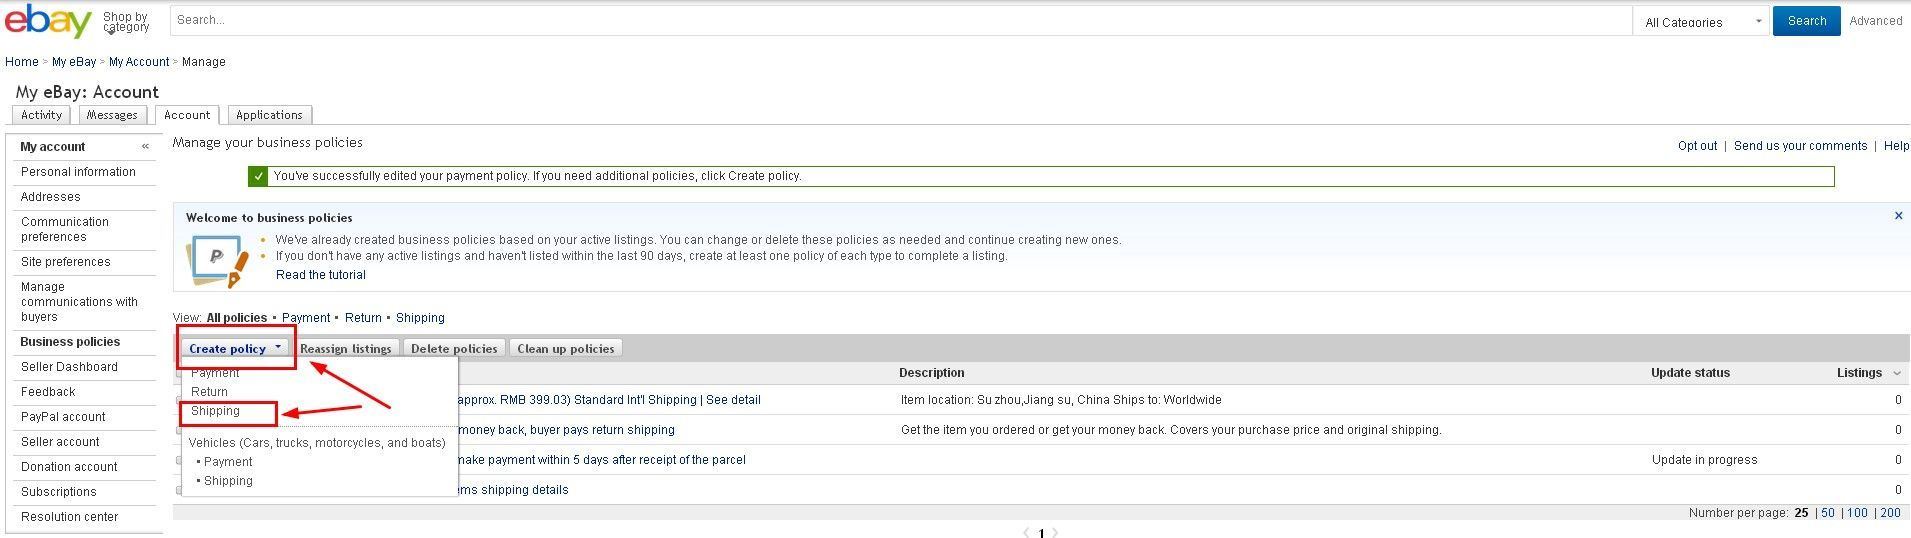Choose Vehicles Payment in Create policy menu
1911x538 pixels.
click(228, 462)
